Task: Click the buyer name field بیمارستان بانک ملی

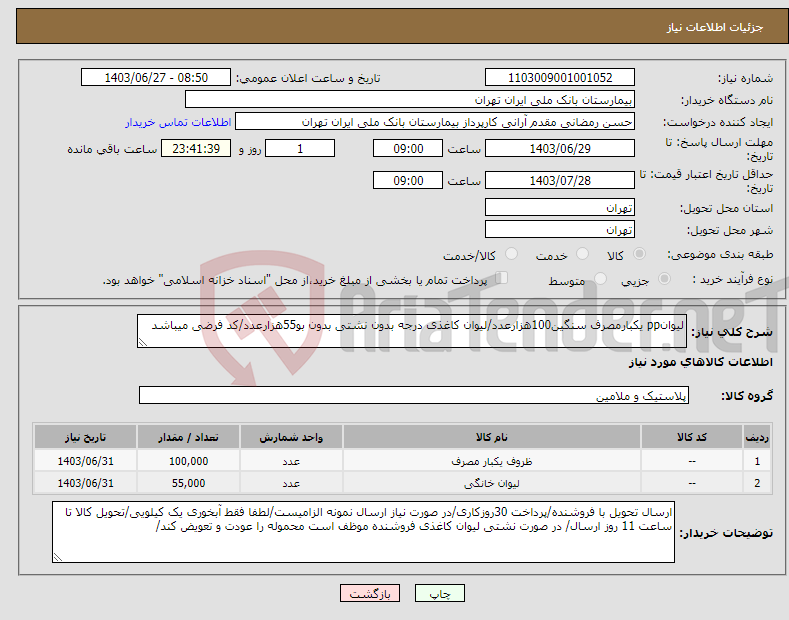Action: point(410,100)
